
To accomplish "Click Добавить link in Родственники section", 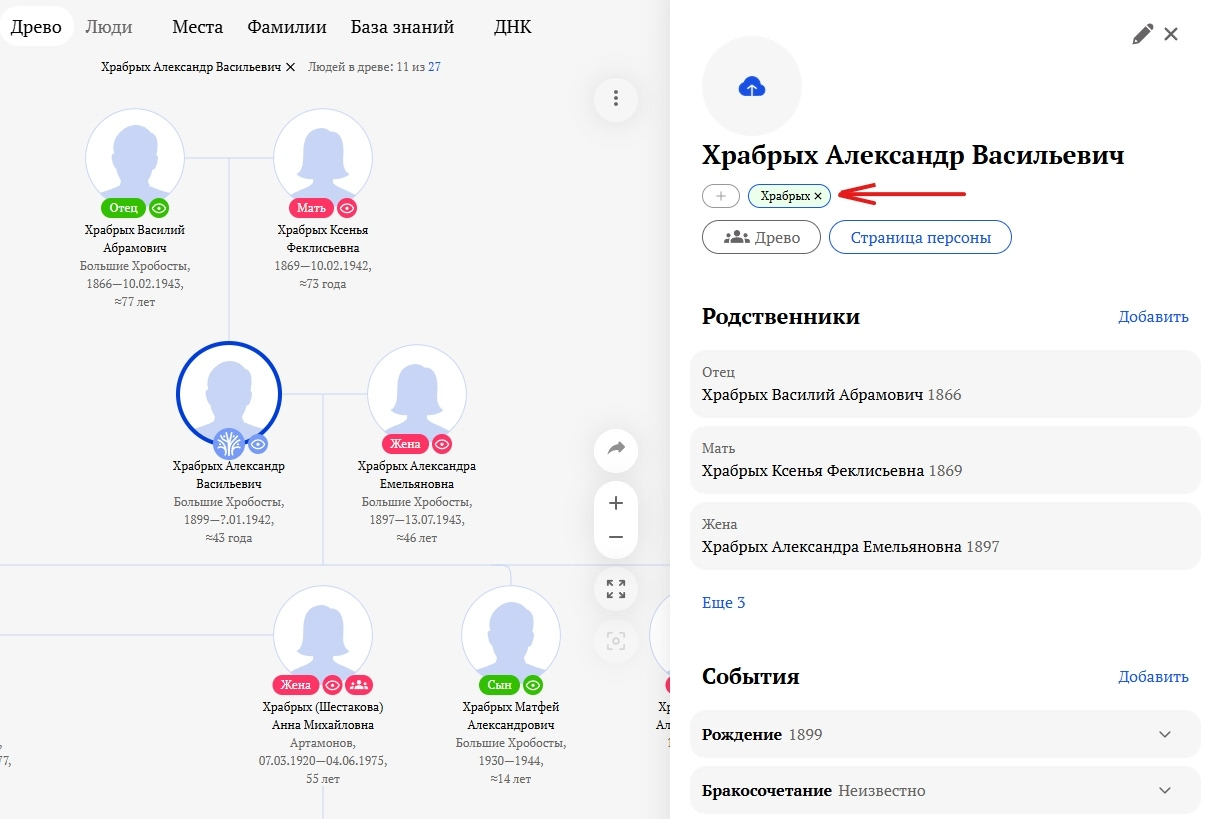I will [1153, 317].
